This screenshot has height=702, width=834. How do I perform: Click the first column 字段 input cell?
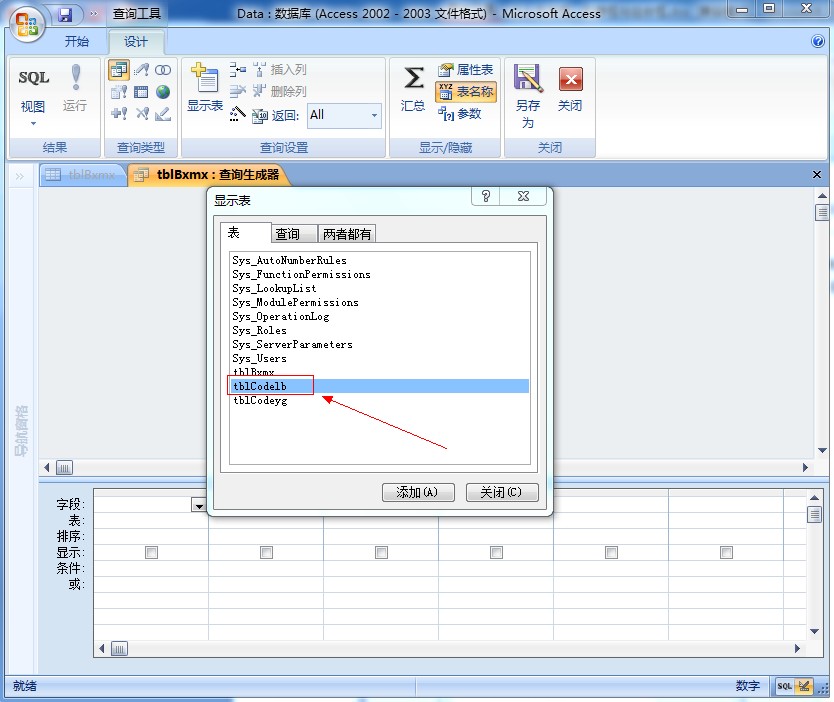click(x=150, y=505)
